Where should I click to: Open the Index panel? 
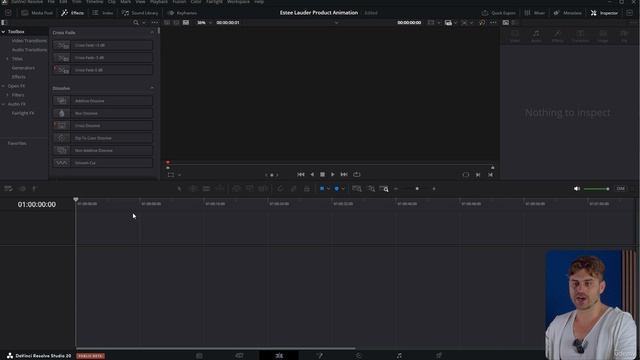pyautogui.click(x=103, y=13)
